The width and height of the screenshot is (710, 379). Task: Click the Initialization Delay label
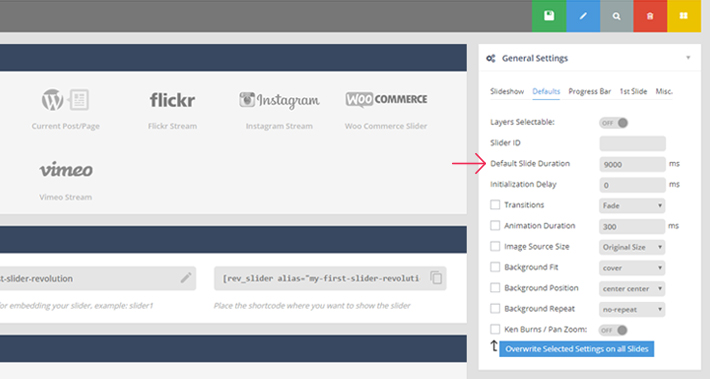(x=523, y=184)
